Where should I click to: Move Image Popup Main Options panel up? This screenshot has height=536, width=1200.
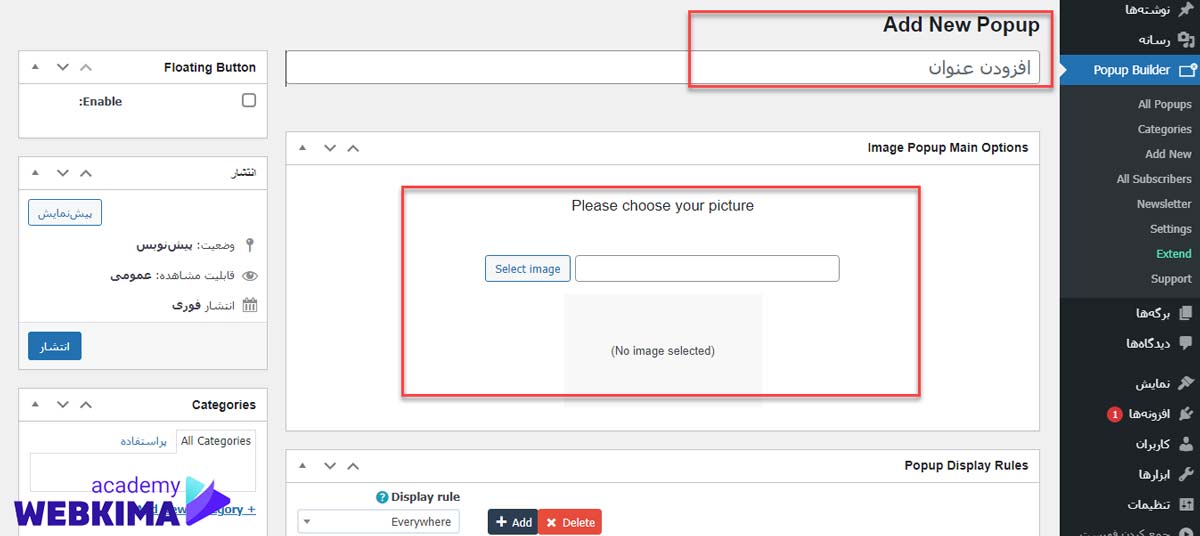pyautogui.click(x=353, y=148)
